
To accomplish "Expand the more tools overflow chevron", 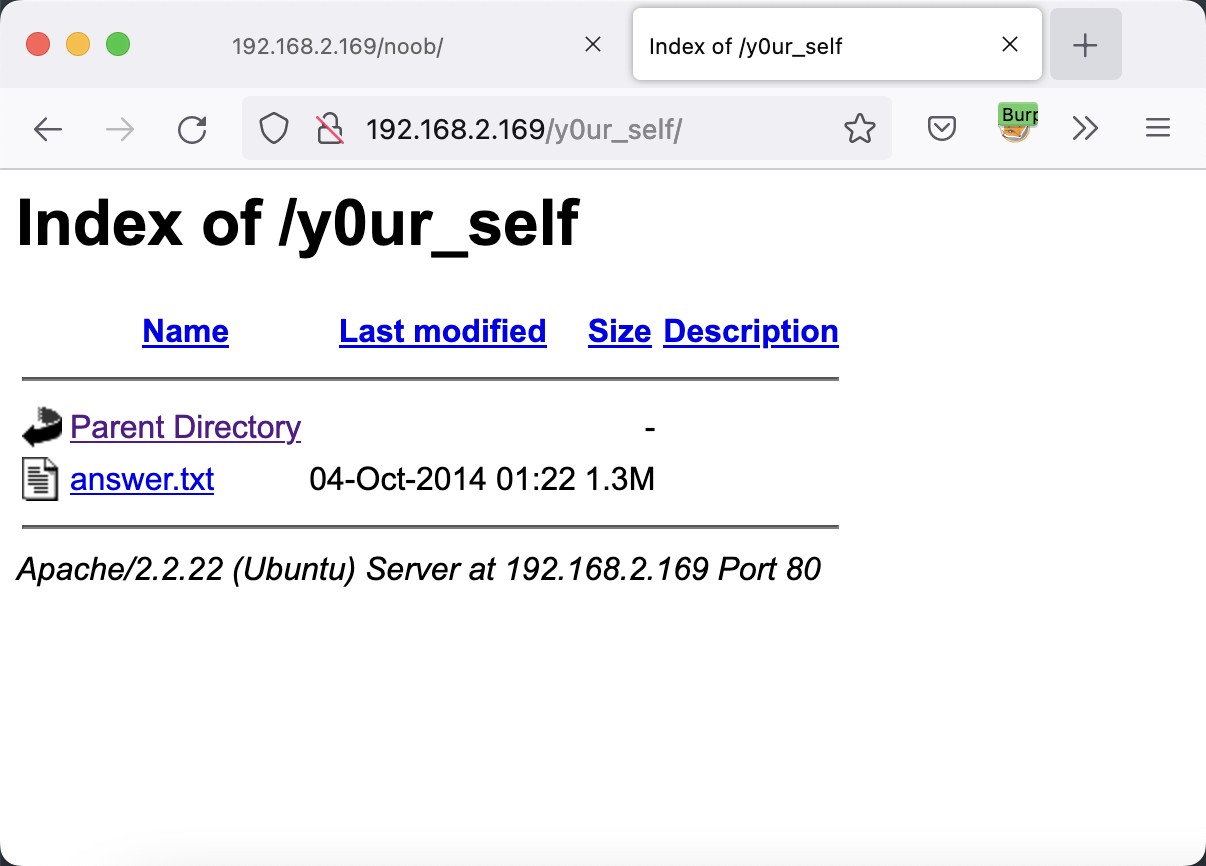I will point(1085,129).
